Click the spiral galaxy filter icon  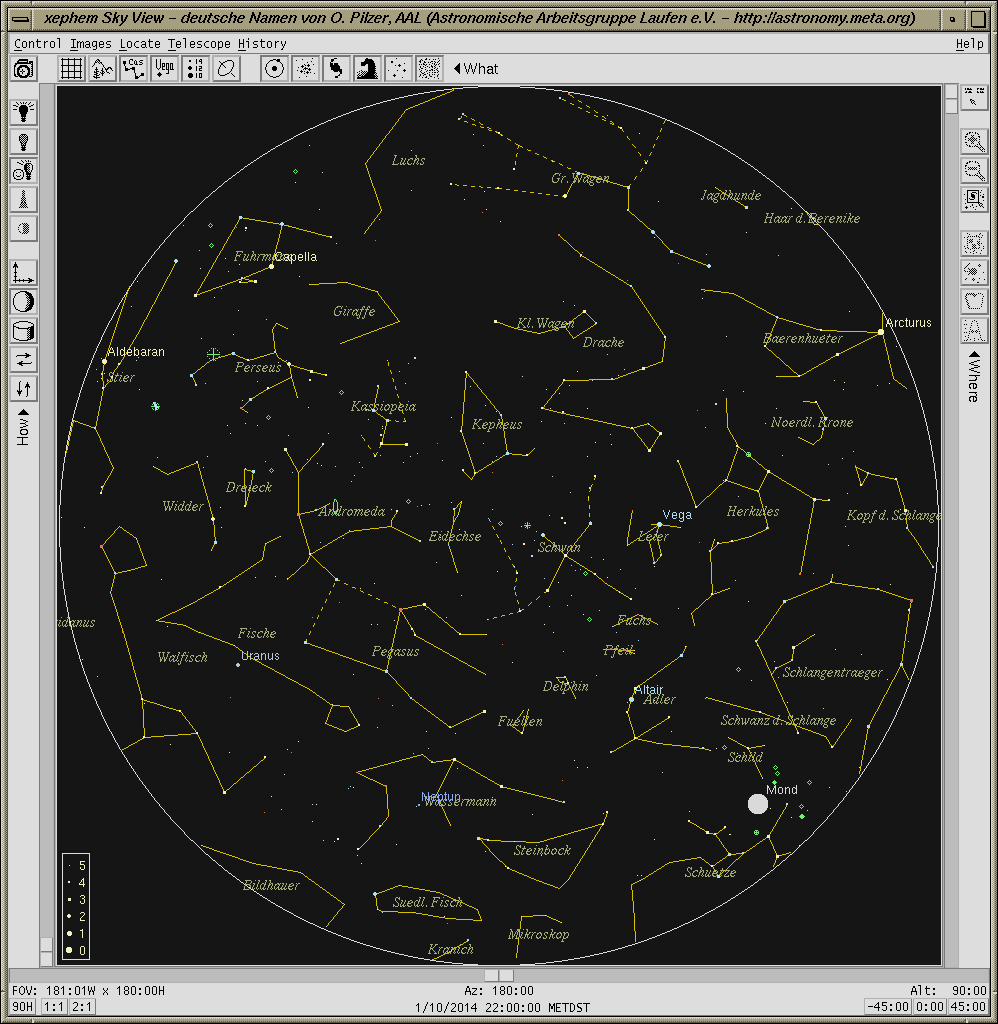coord(336,69)
